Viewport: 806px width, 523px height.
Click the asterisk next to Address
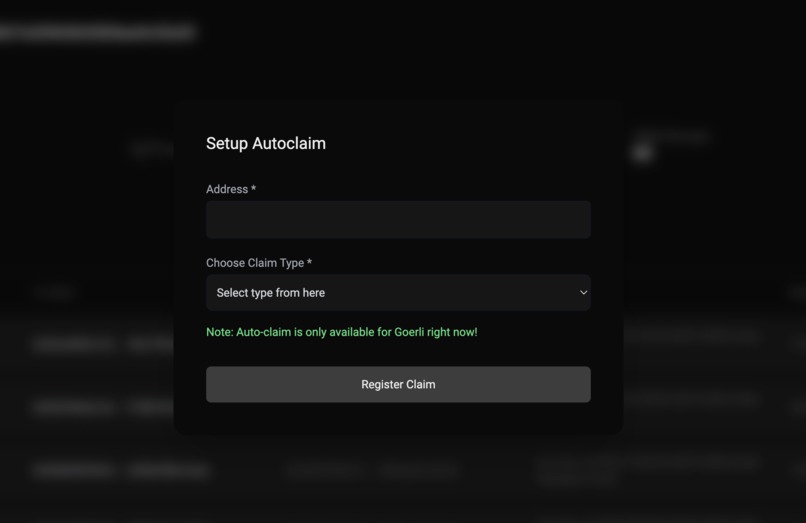253,189
